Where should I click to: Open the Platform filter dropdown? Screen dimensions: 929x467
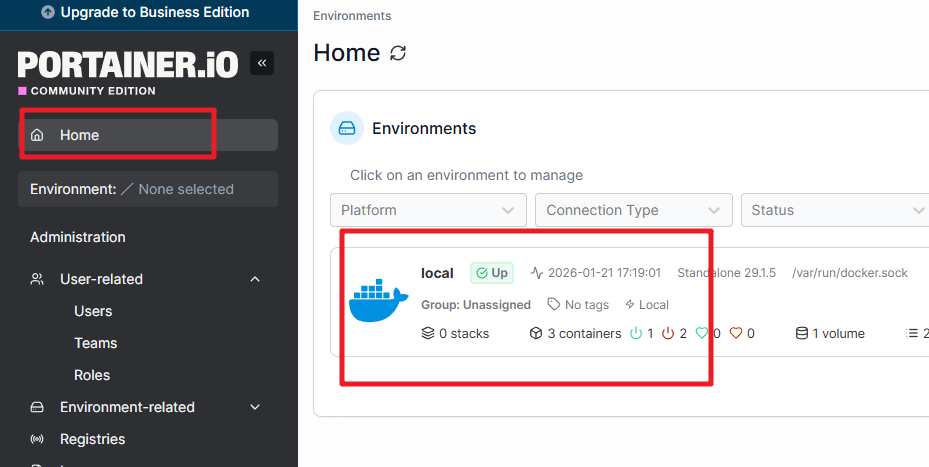(x=428, y=210)
